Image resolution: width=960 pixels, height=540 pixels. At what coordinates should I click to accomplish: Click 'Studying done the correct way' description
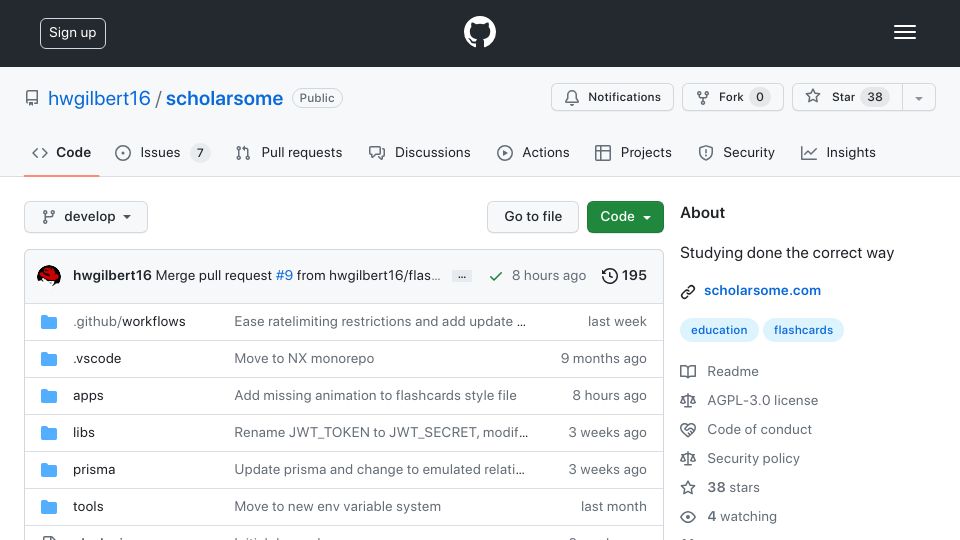pyautogui.click(x=787, y=253)
